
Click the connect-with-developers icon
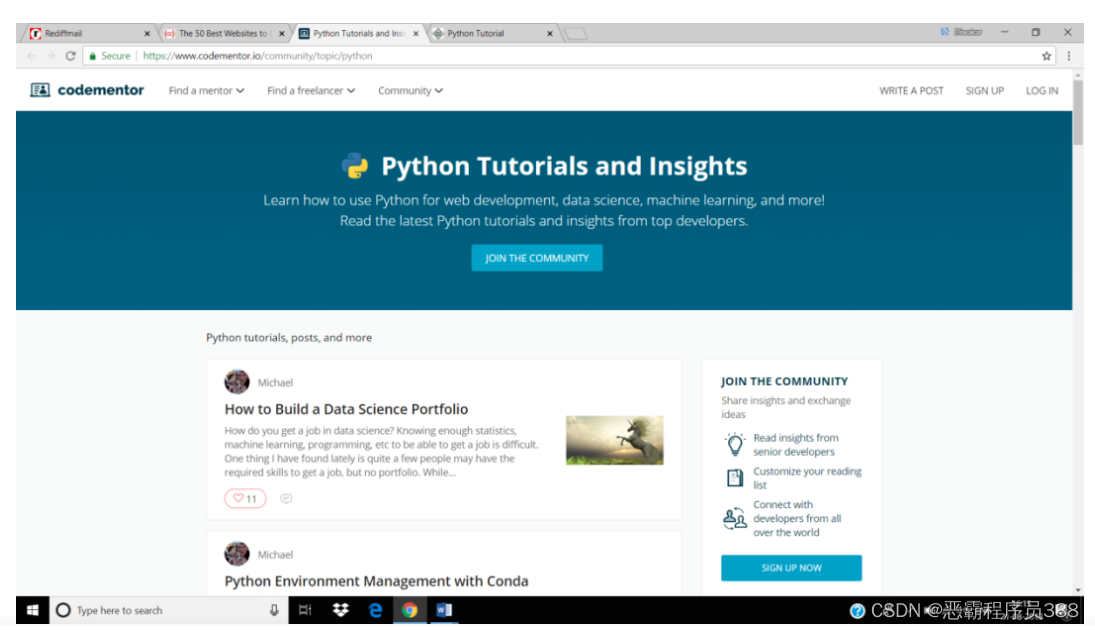735,517
